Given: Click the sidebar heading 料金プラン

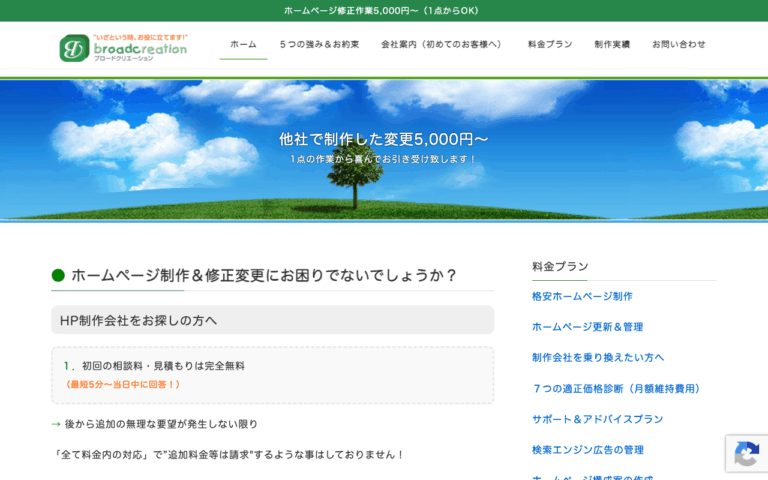Looking at the screenshot, I should [x=560, y=266].
